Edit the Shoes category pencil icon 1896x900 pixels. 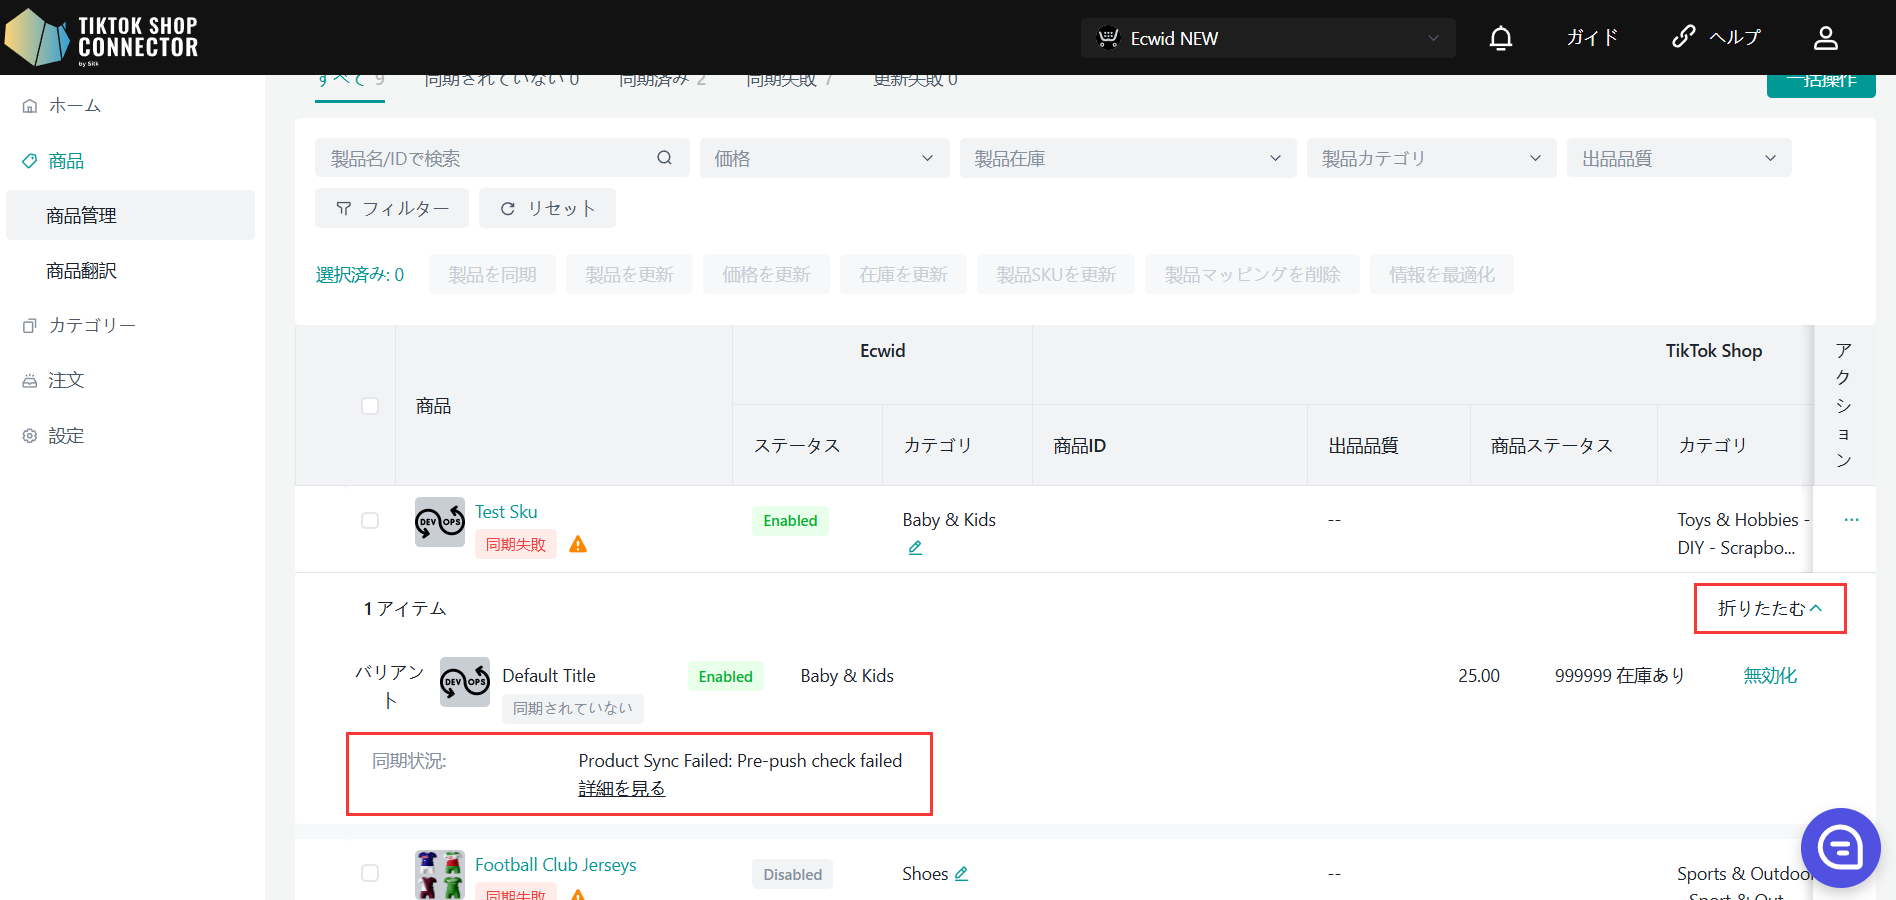(961, 874)
